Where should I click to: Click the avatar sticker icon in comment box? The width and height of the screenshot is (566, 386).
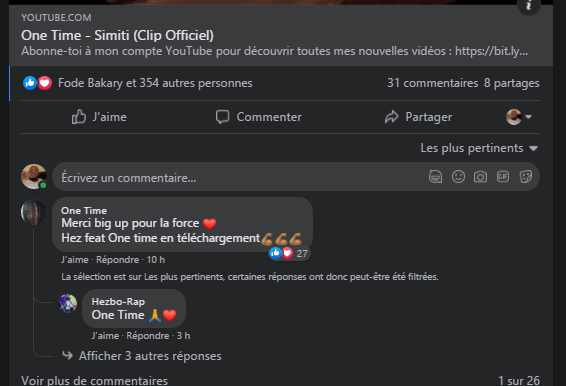coord(435,177)
